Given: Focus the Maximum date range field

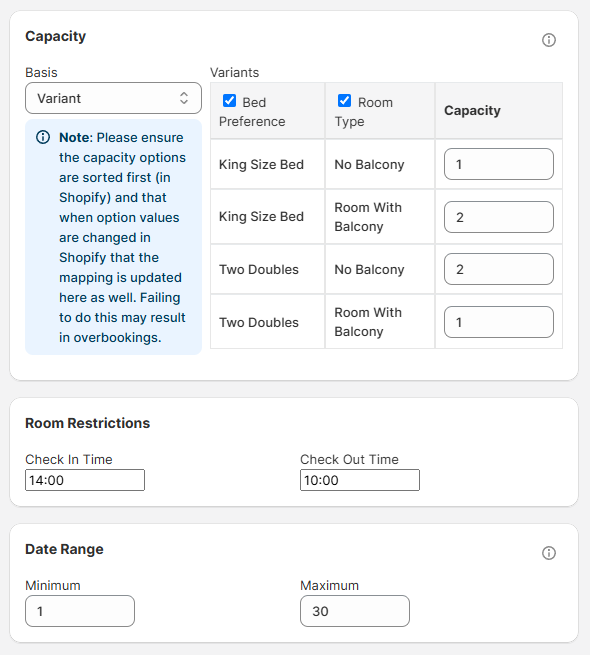Looking at the screenshot, I should point(355,611).
